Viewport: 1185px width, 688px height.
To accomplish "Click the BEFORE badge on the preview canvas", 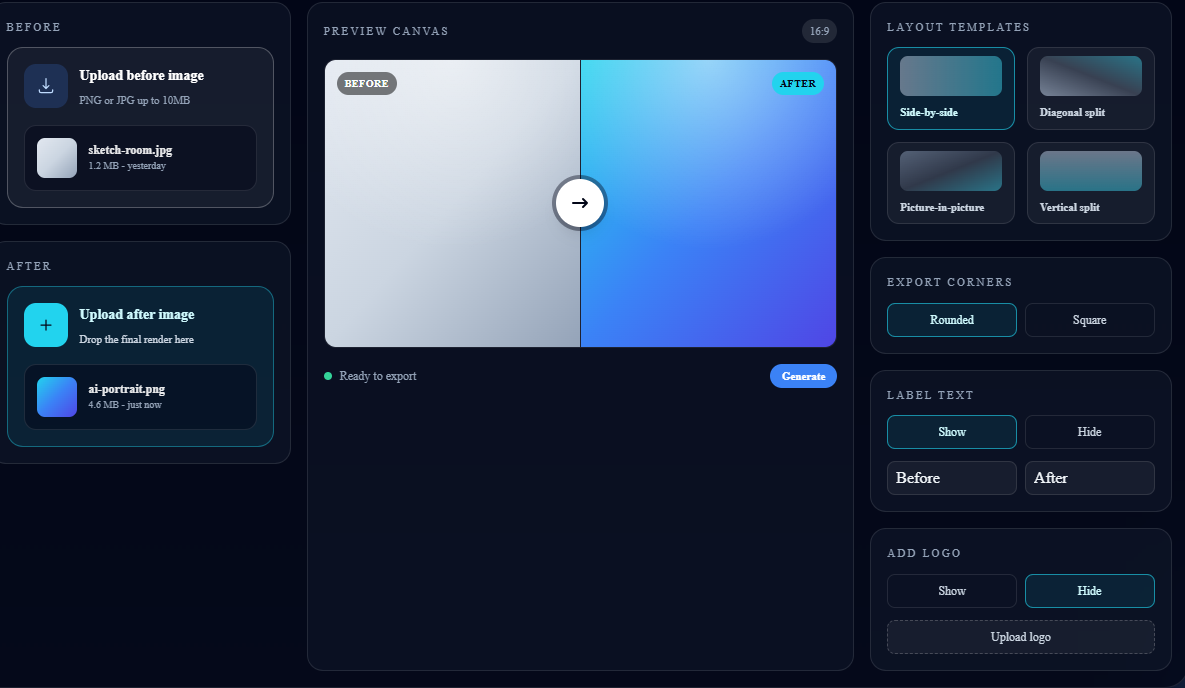I will click(366, 83).
